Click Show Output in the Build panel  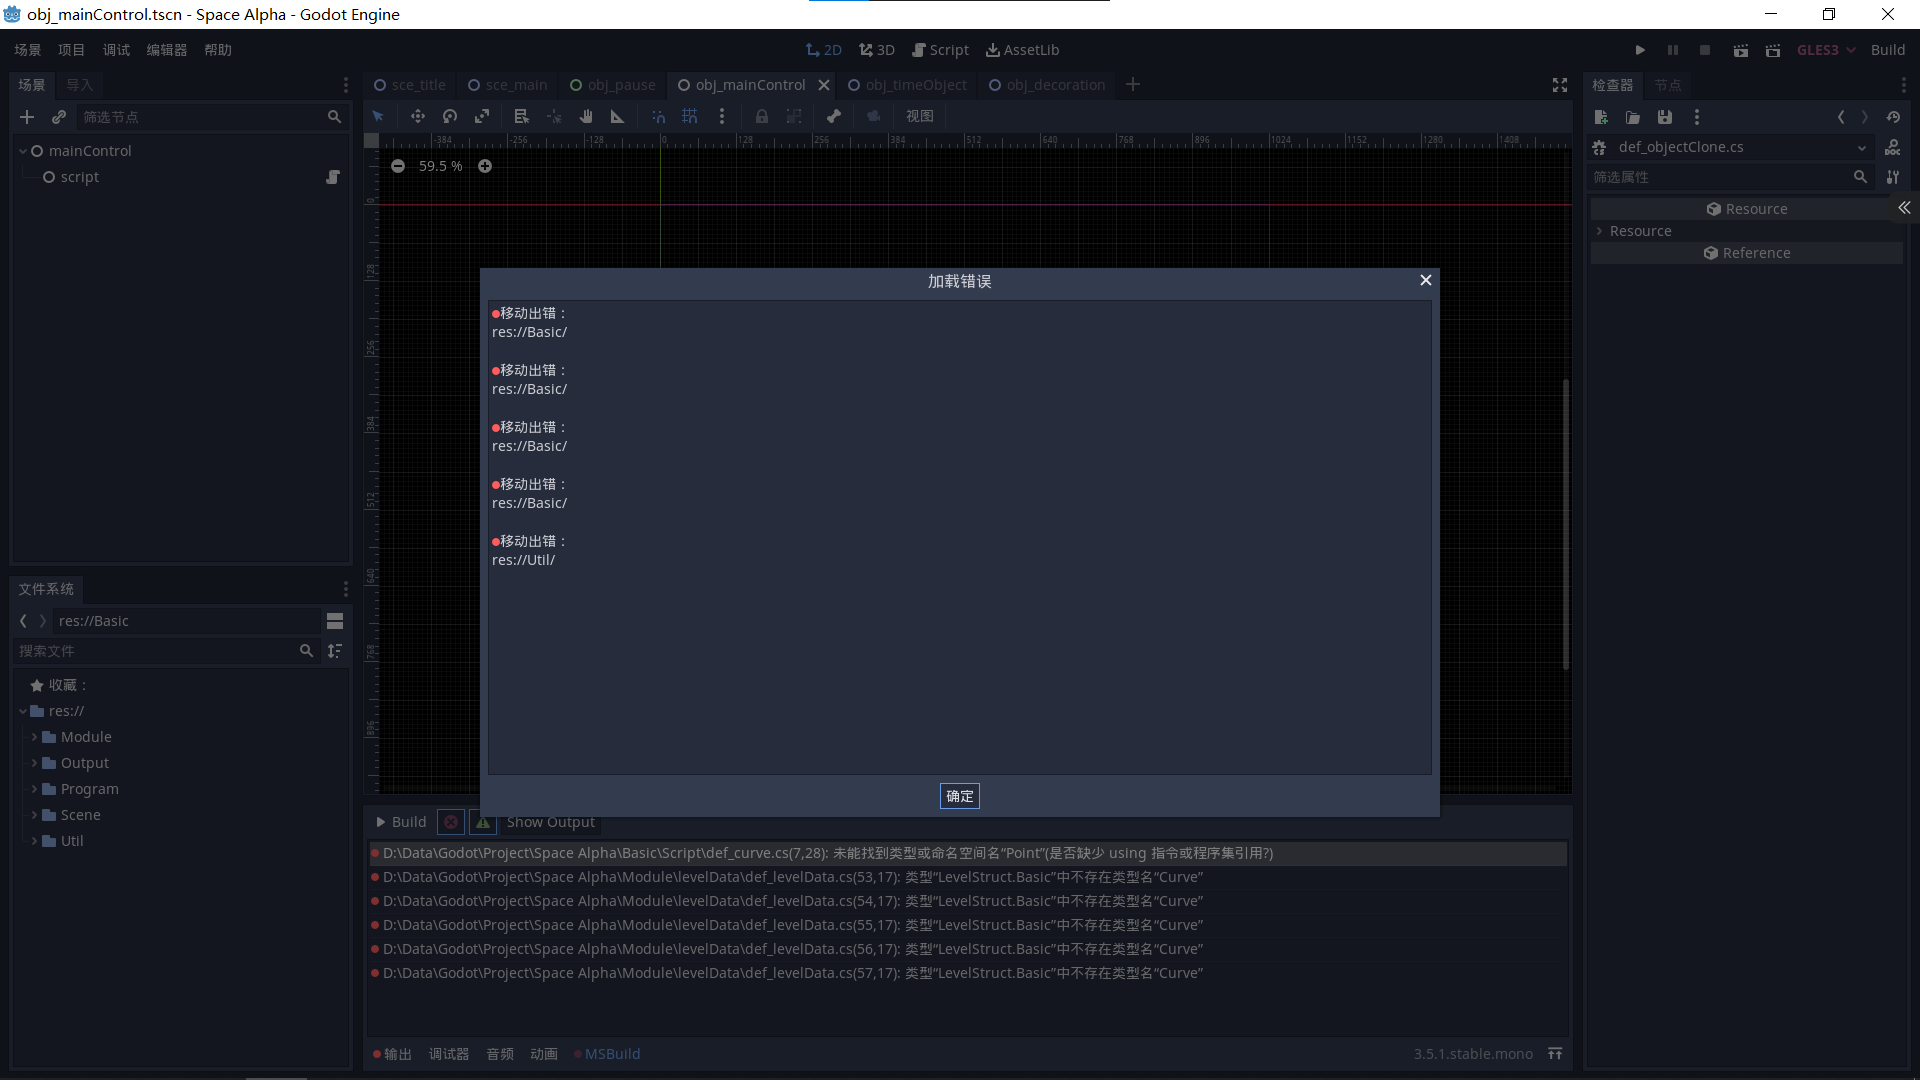point(549,821)
